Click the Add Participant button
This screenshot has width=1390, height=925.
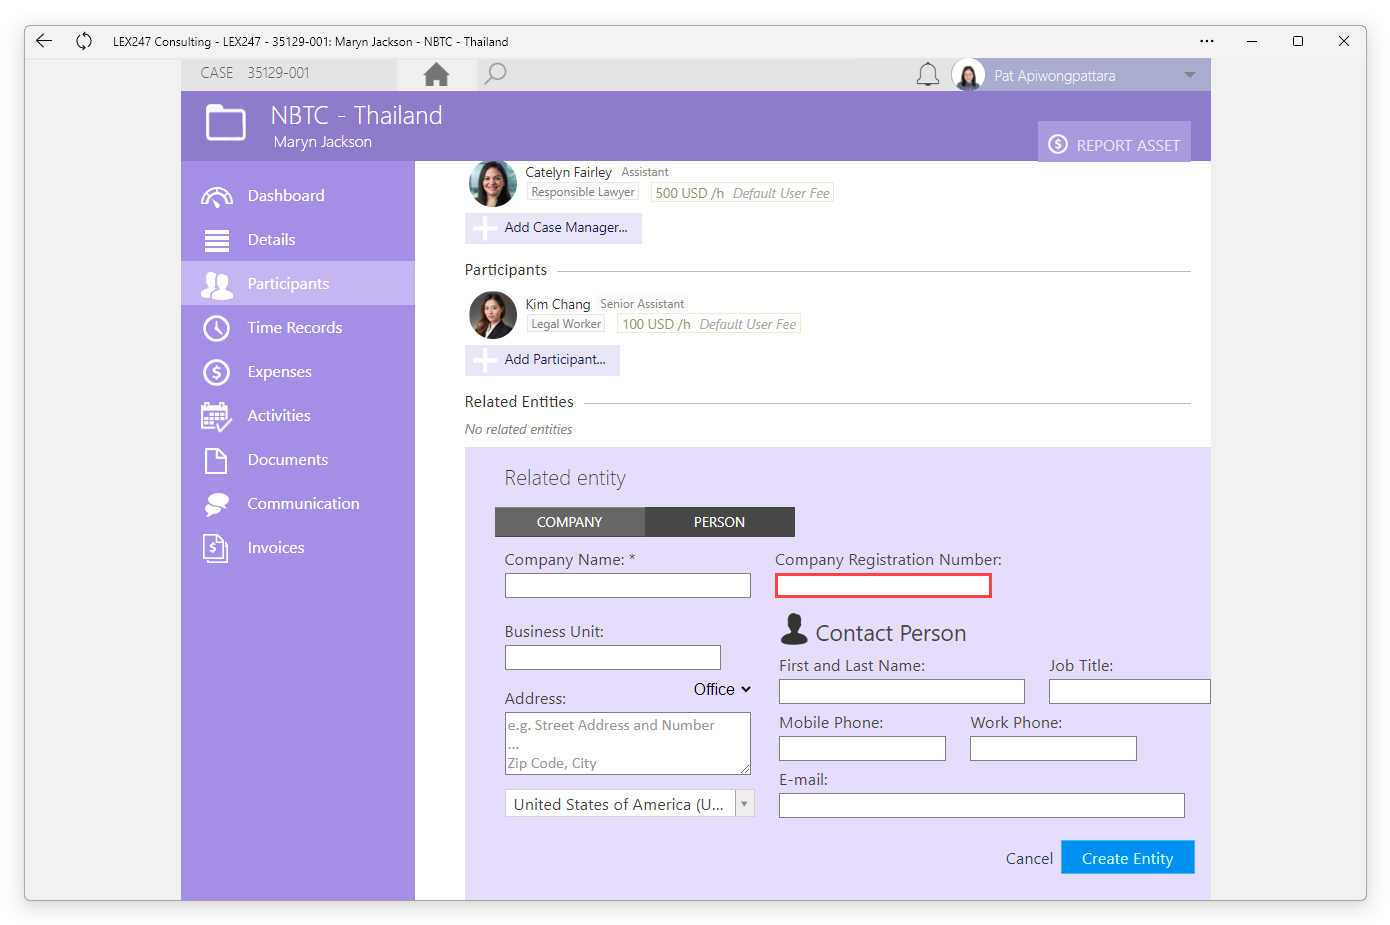542,360
